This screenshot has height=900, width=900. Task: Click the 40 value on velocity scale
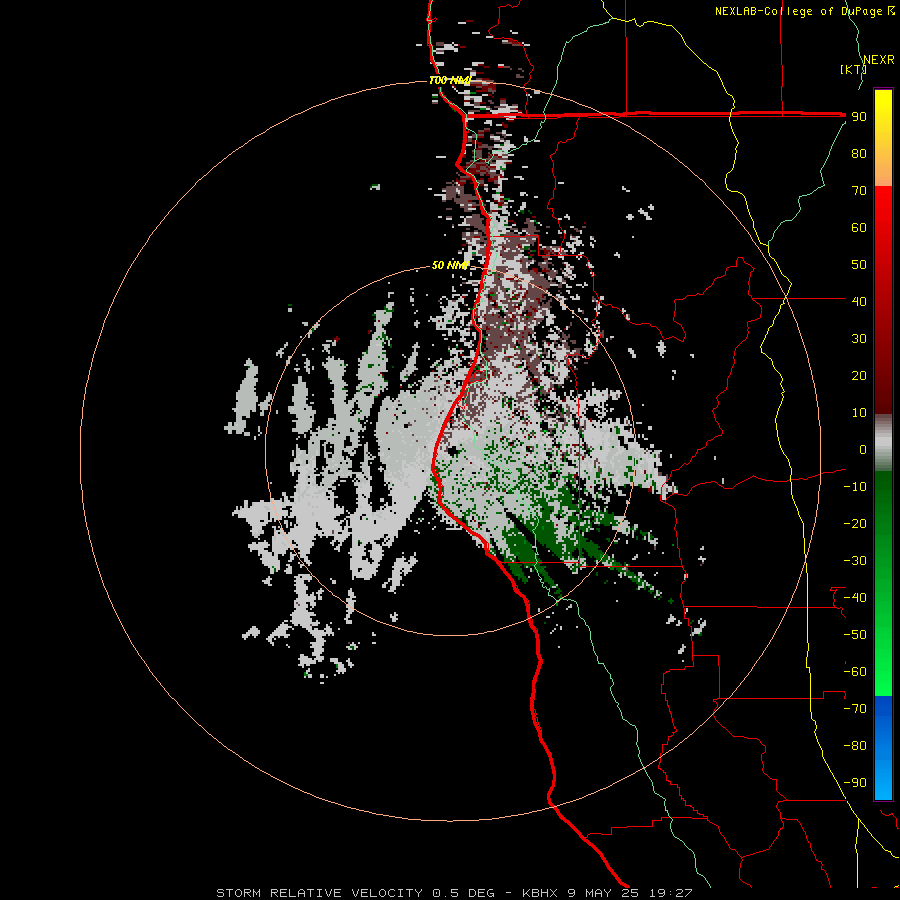pos(859,302)
